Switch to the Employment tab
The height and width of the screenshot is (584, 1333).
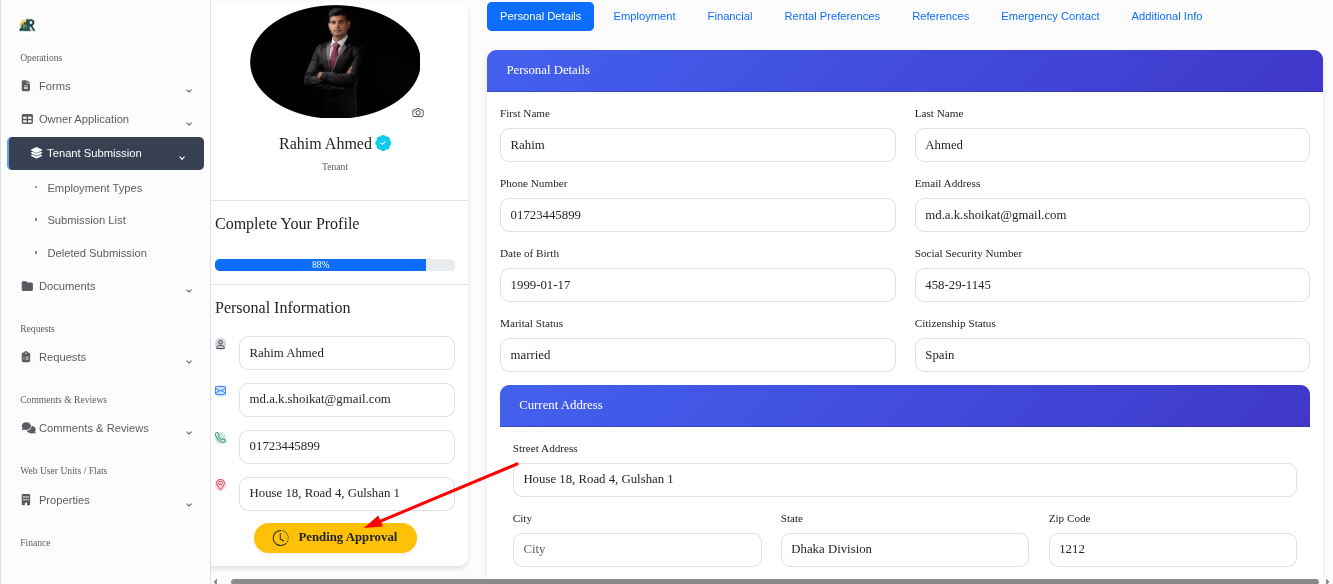[x=644, y=16]
